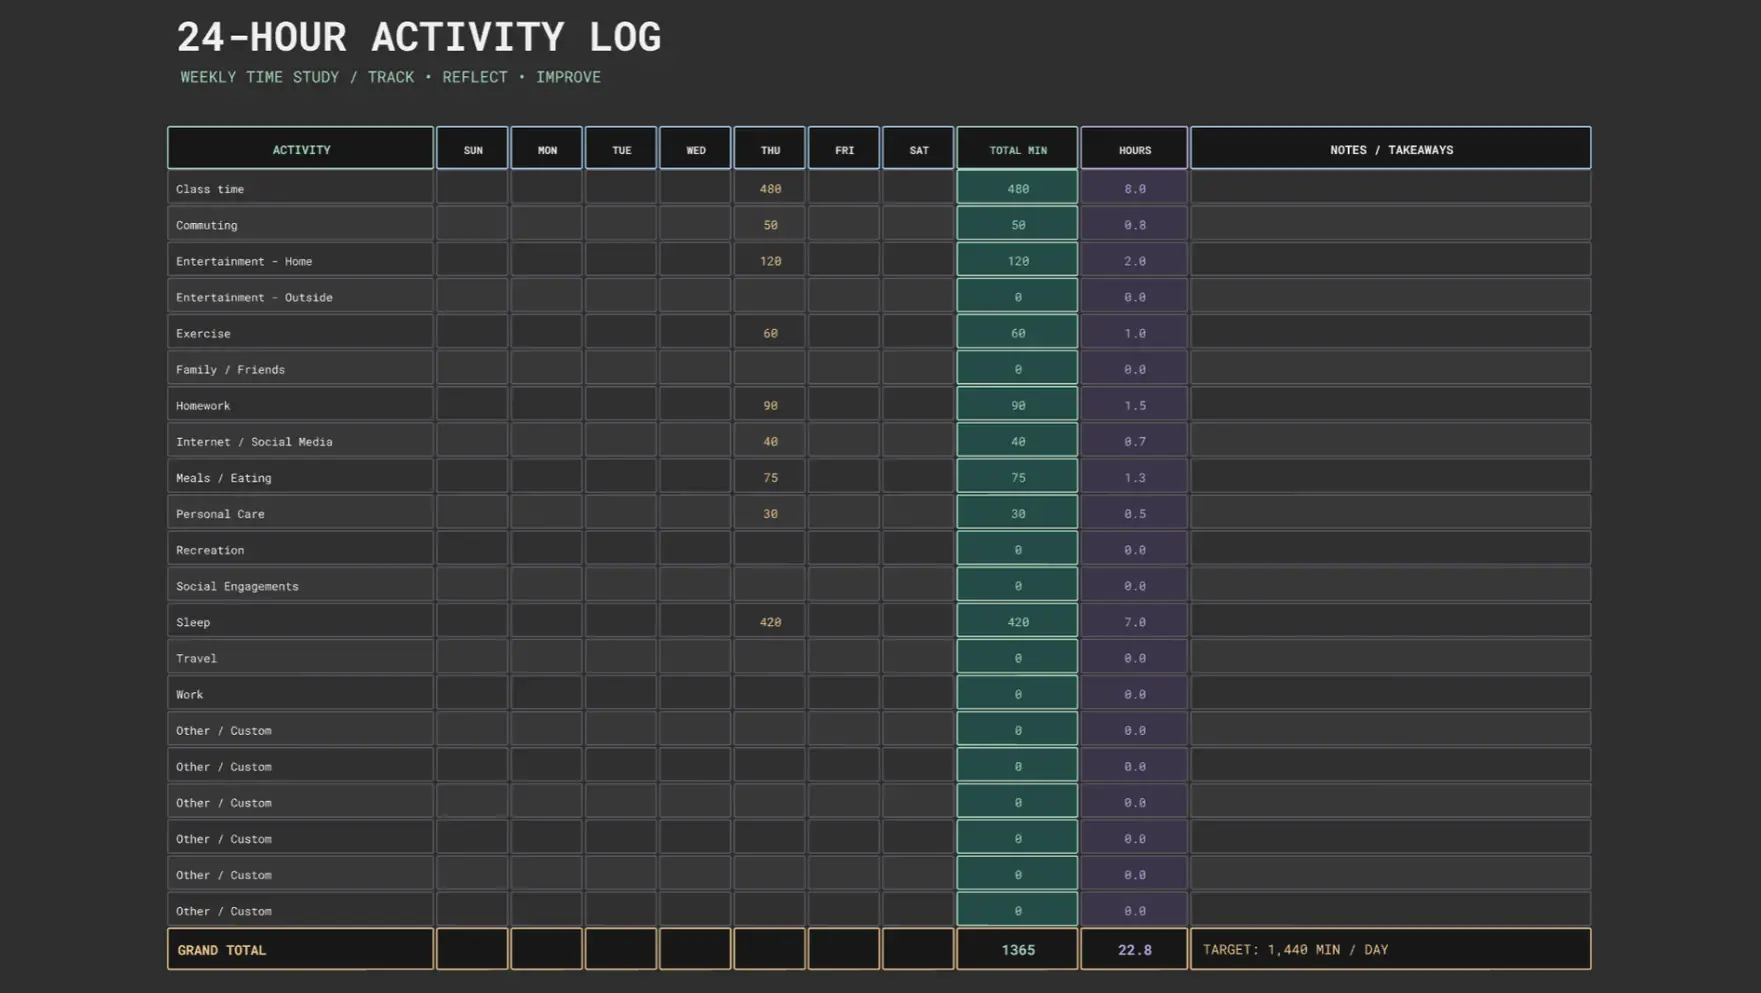Click Thursday Meals / Eating value 75

point(769,477)
